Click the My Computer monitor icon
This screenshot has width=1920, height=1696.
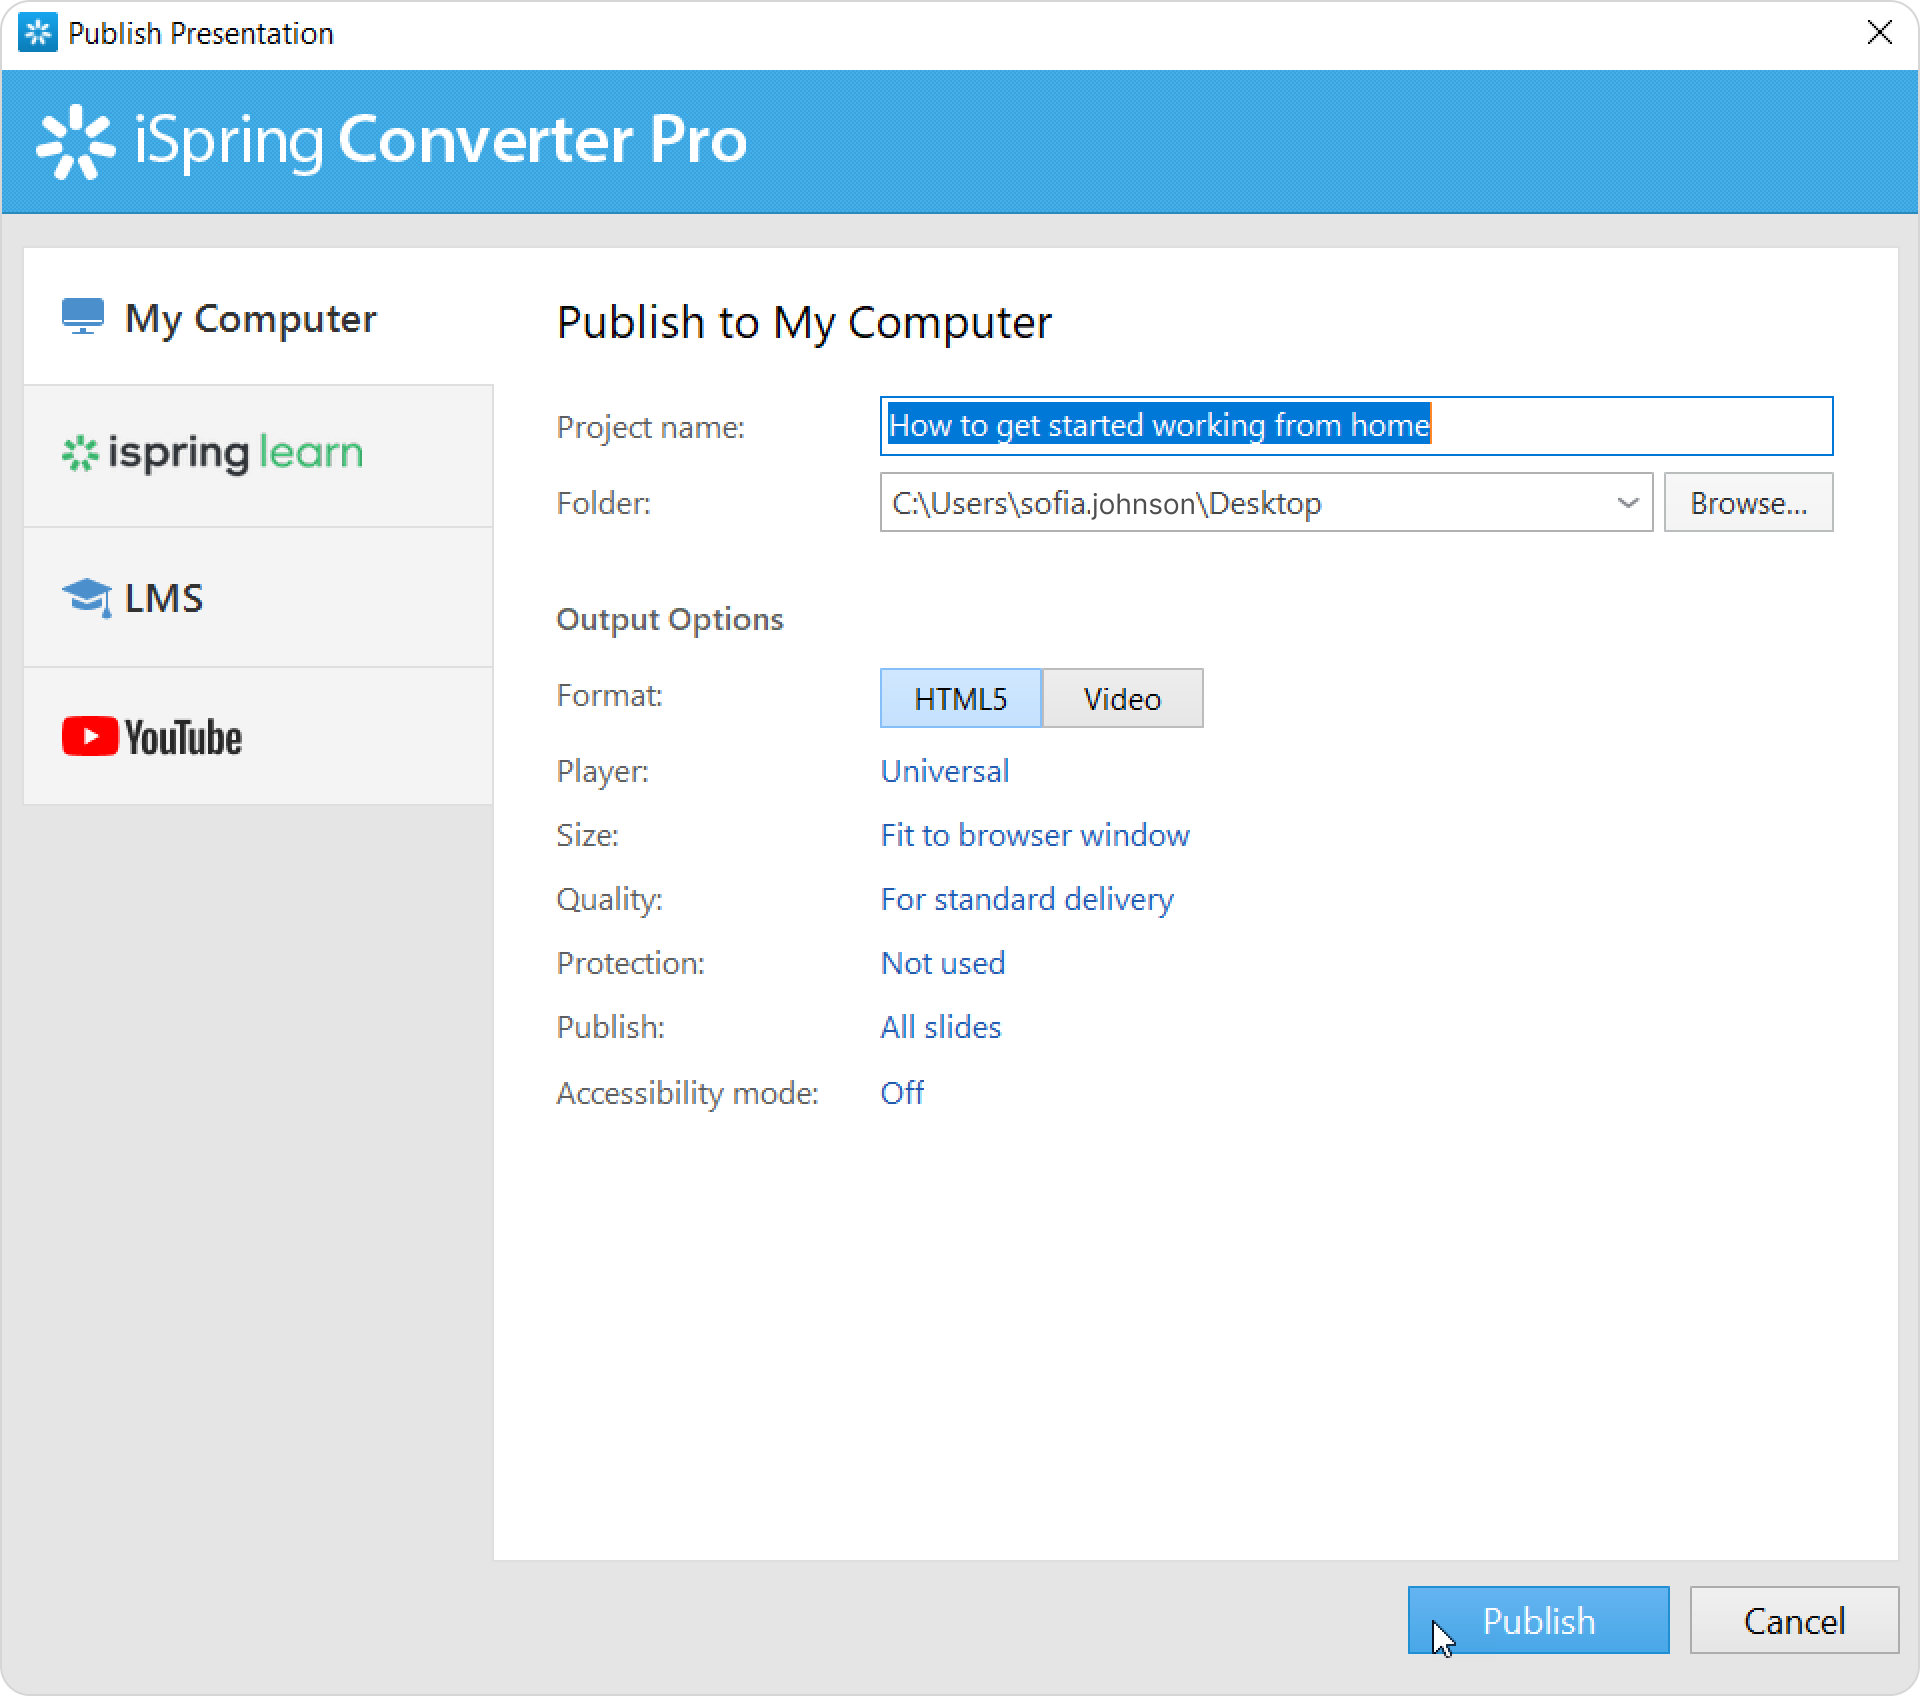pyautogui.click(x=83, y=316)
